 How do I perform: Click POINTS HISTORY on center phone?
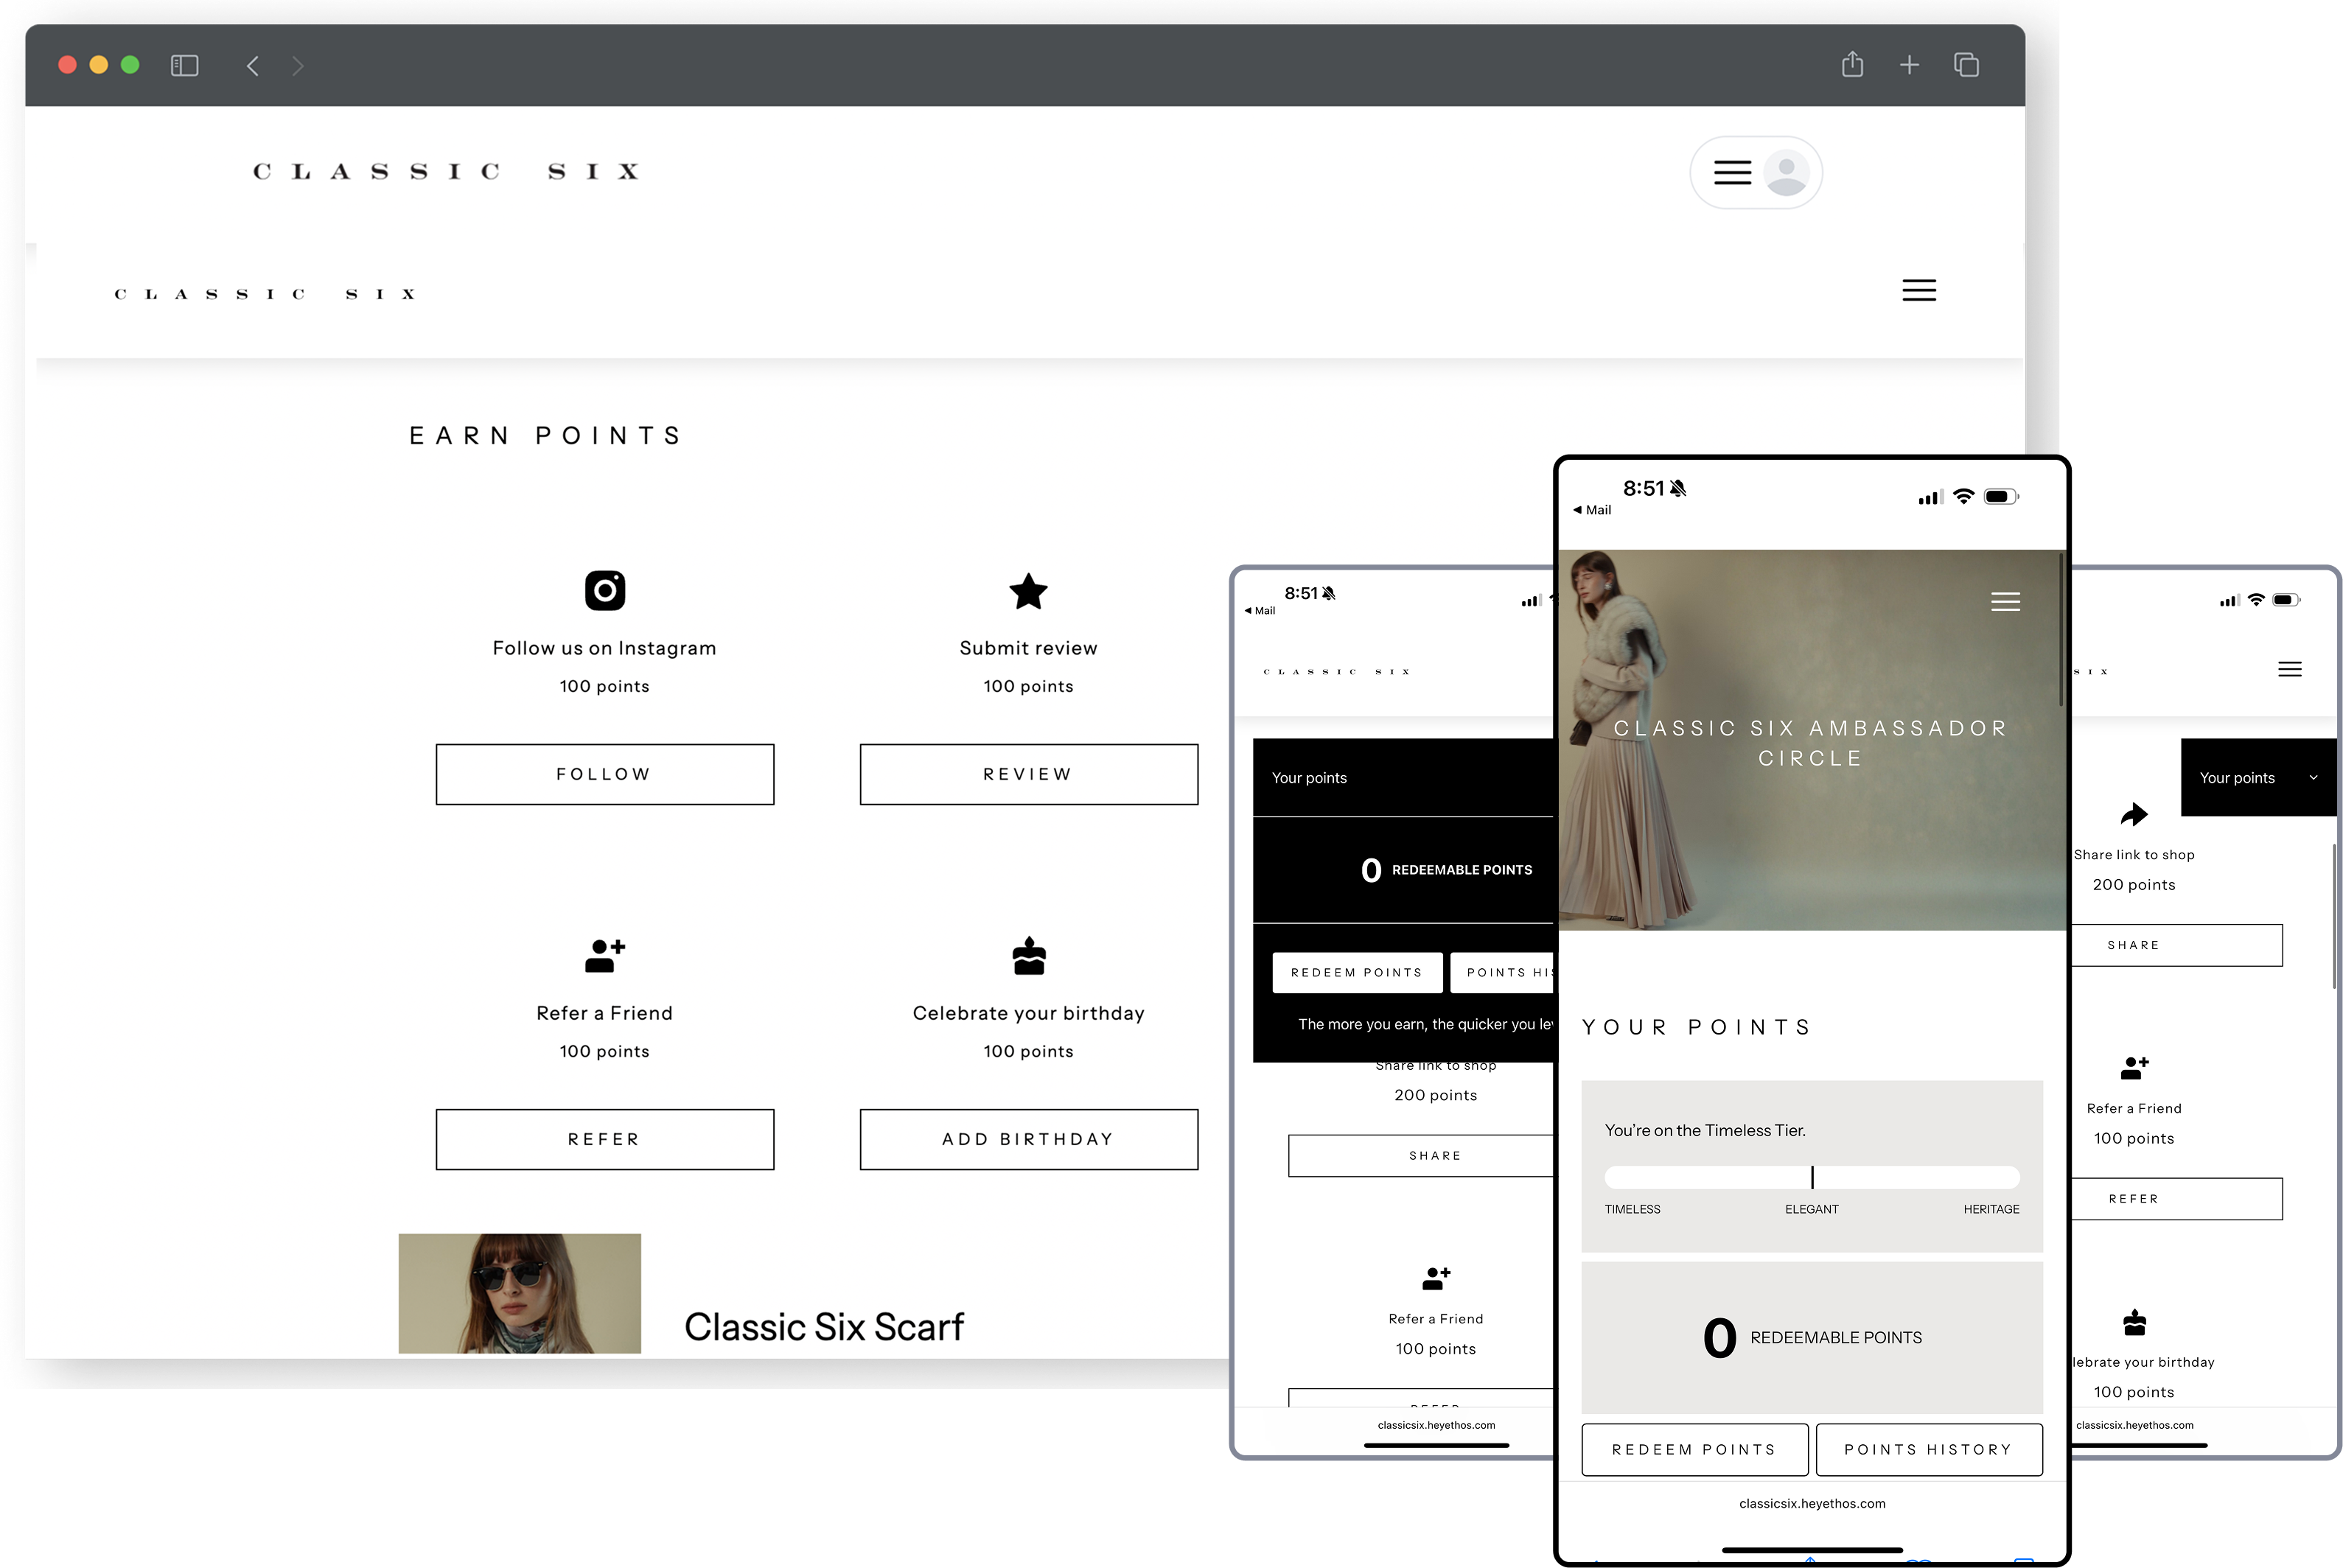pyautogui.click(x=1928, y=1449)
